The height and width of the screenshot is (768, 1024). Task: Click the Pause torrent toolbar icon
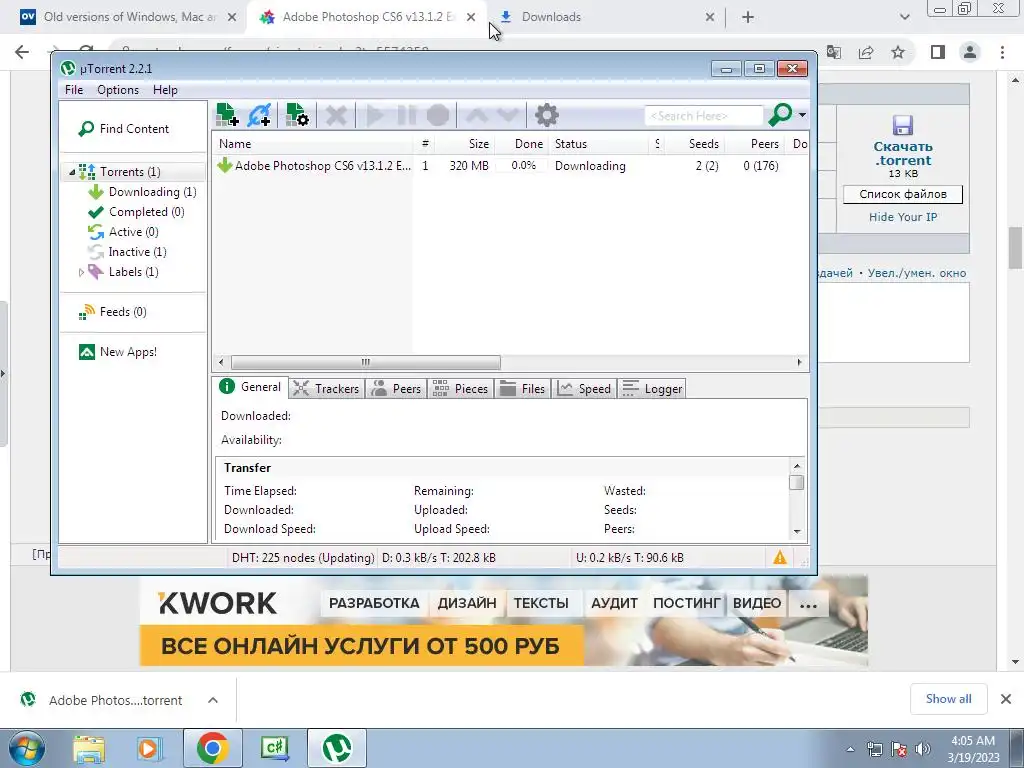(x=406, y=116)
